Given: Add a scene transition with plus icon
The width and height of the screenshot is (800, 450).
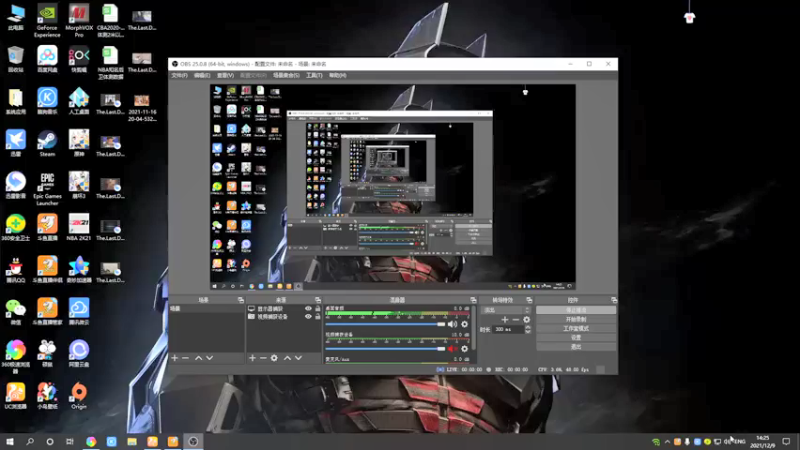Looking at the screenshot, I should pos(505,320).
